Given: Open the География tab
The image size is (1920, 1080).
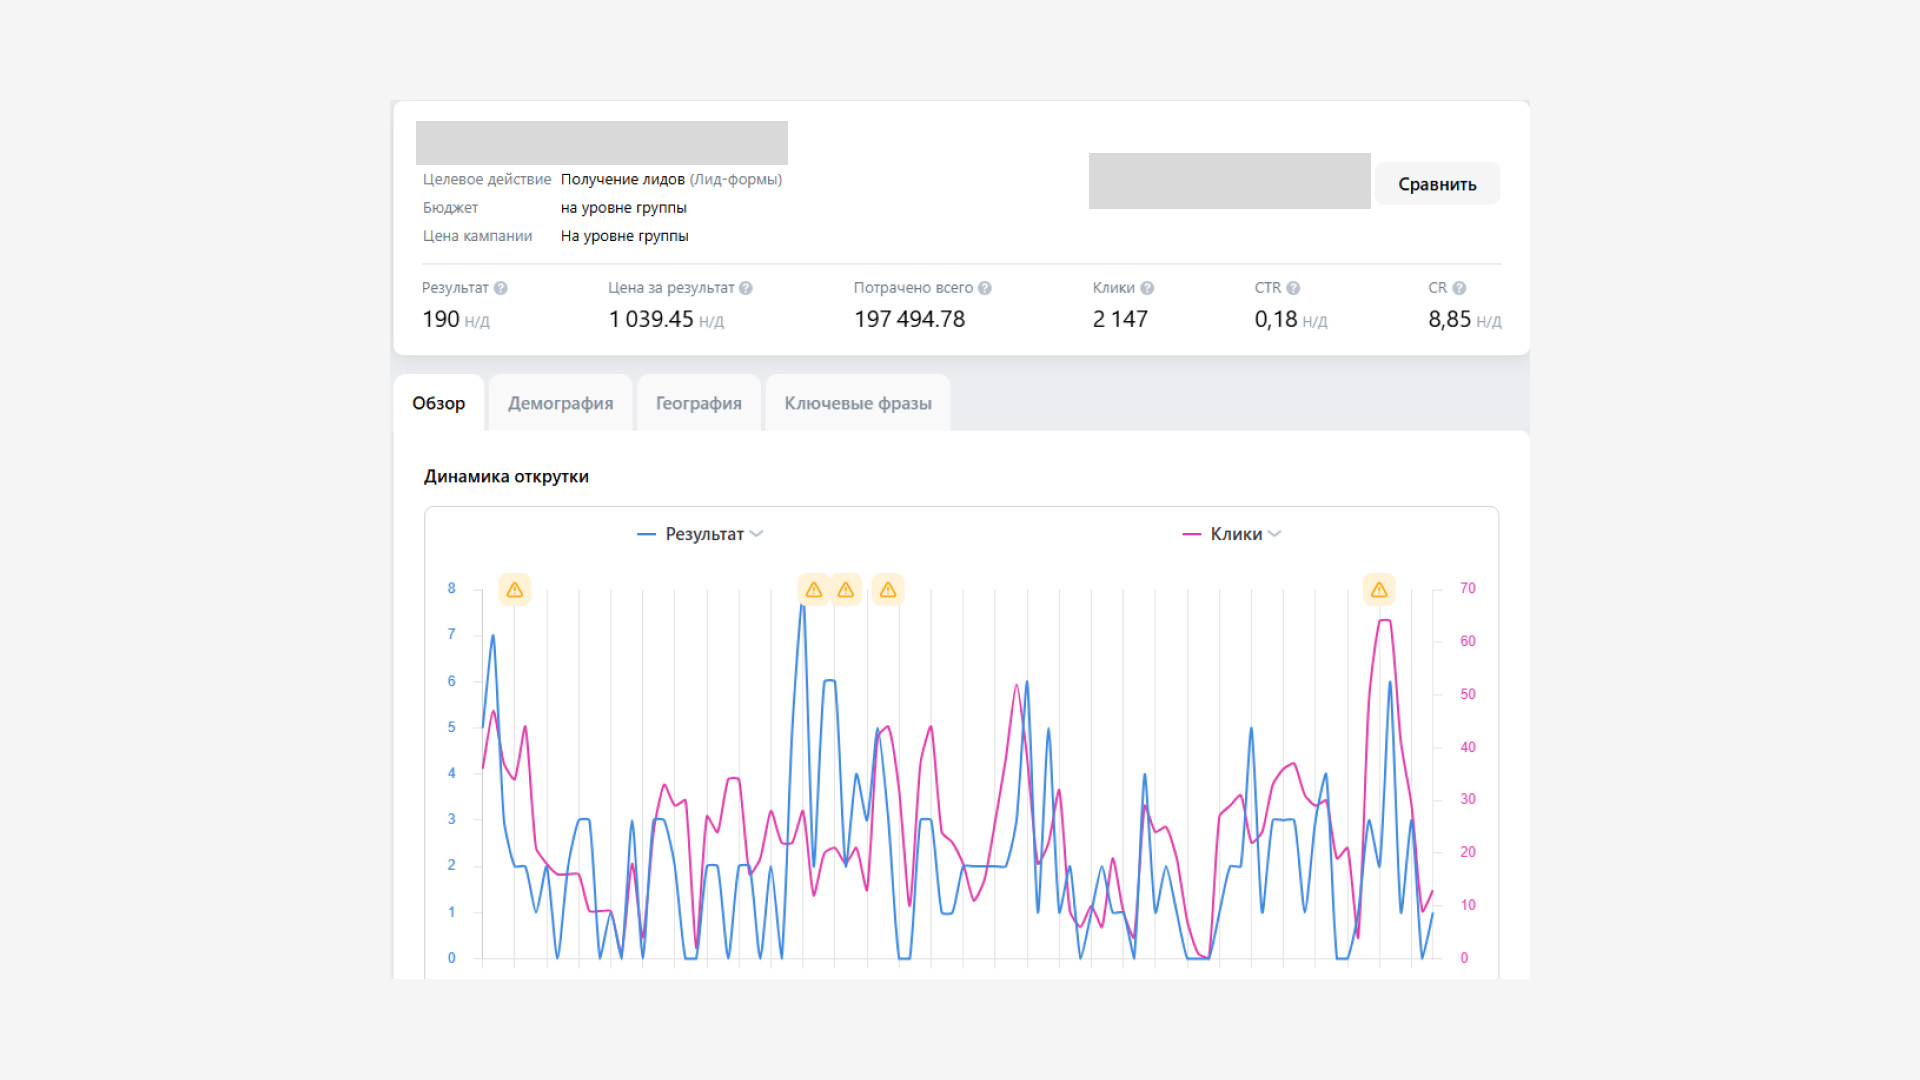Looking at the screenshot, I should [x=699, y=403].
